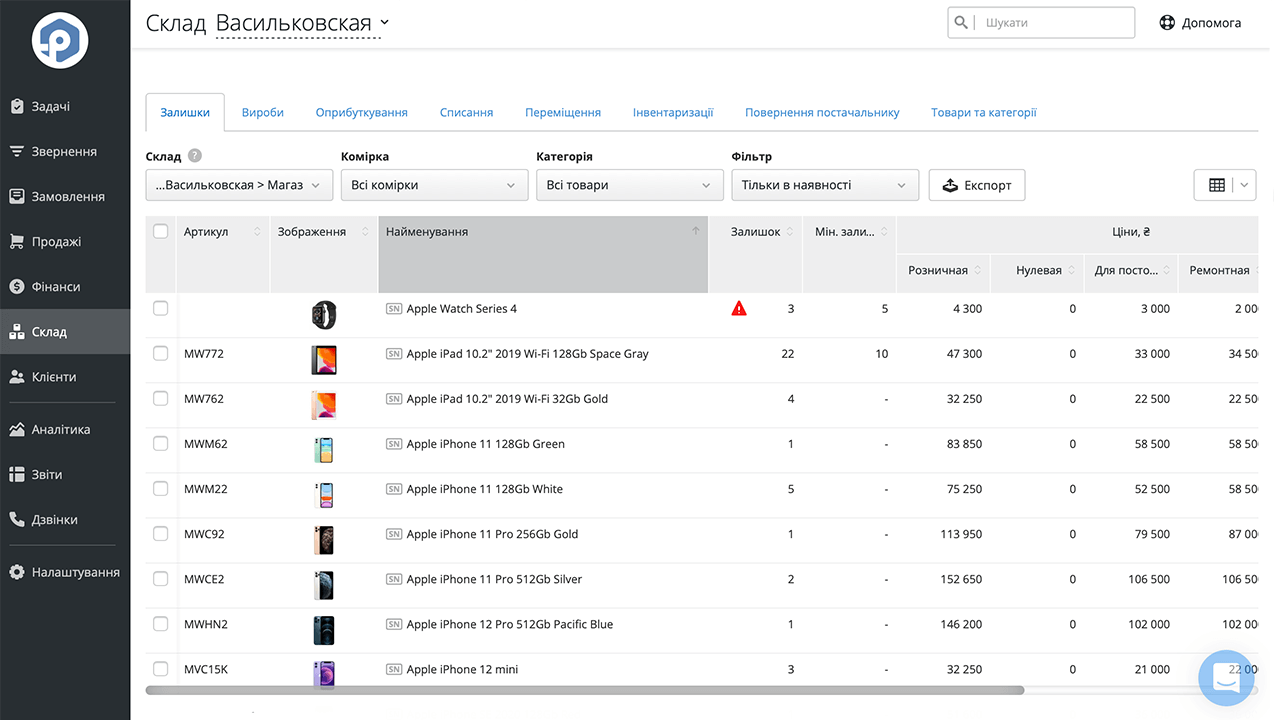Switch to the Вироби tab
Screen dimensions: 1280x720
263,112
